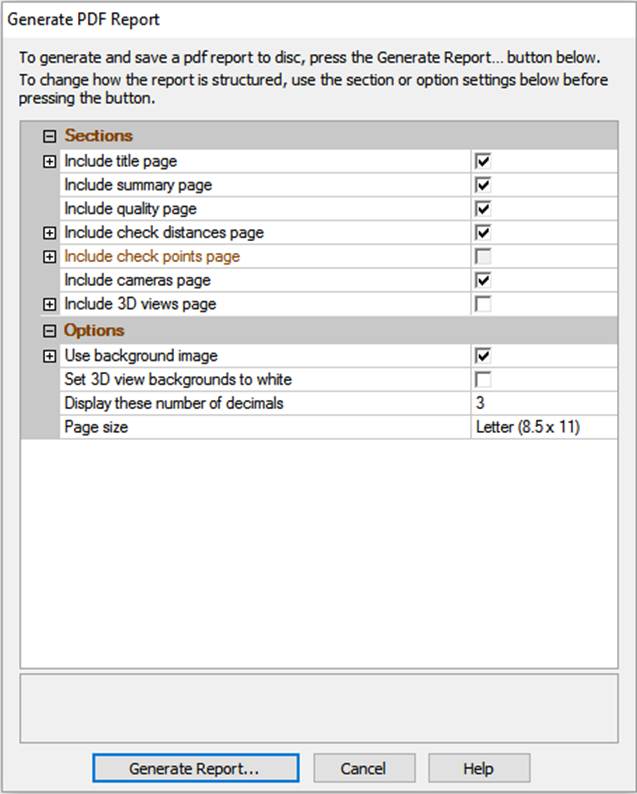This screenshot has width=637, height=794.
Task: Uncheck Include title page checkbox
Action: click(483, 161)
